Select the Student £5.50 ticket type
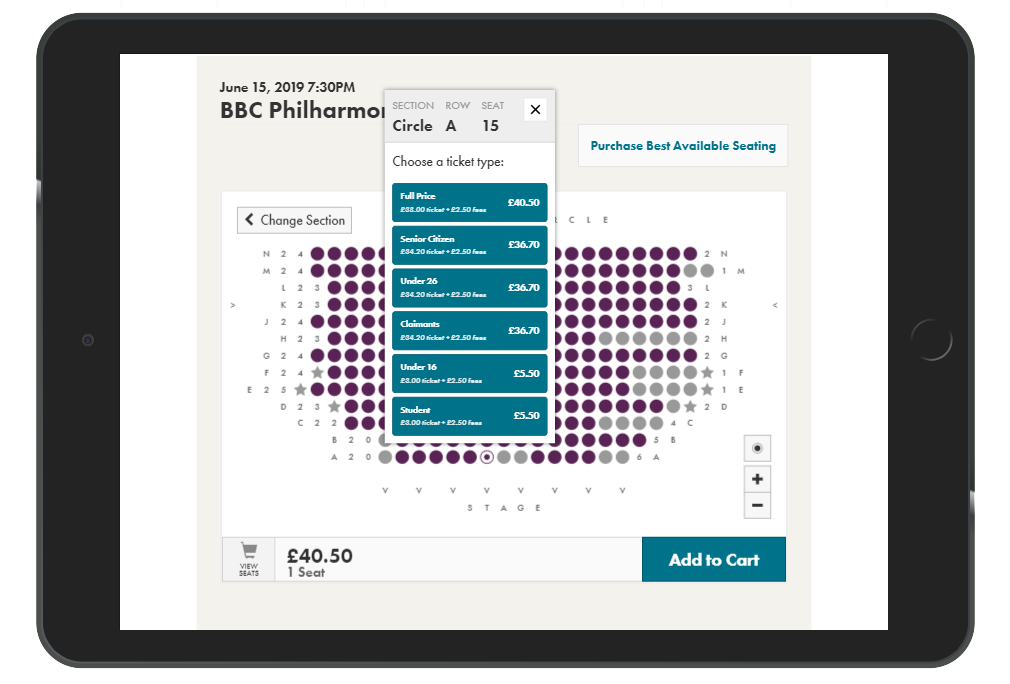The image size is (1010, 684). (469, 416)
